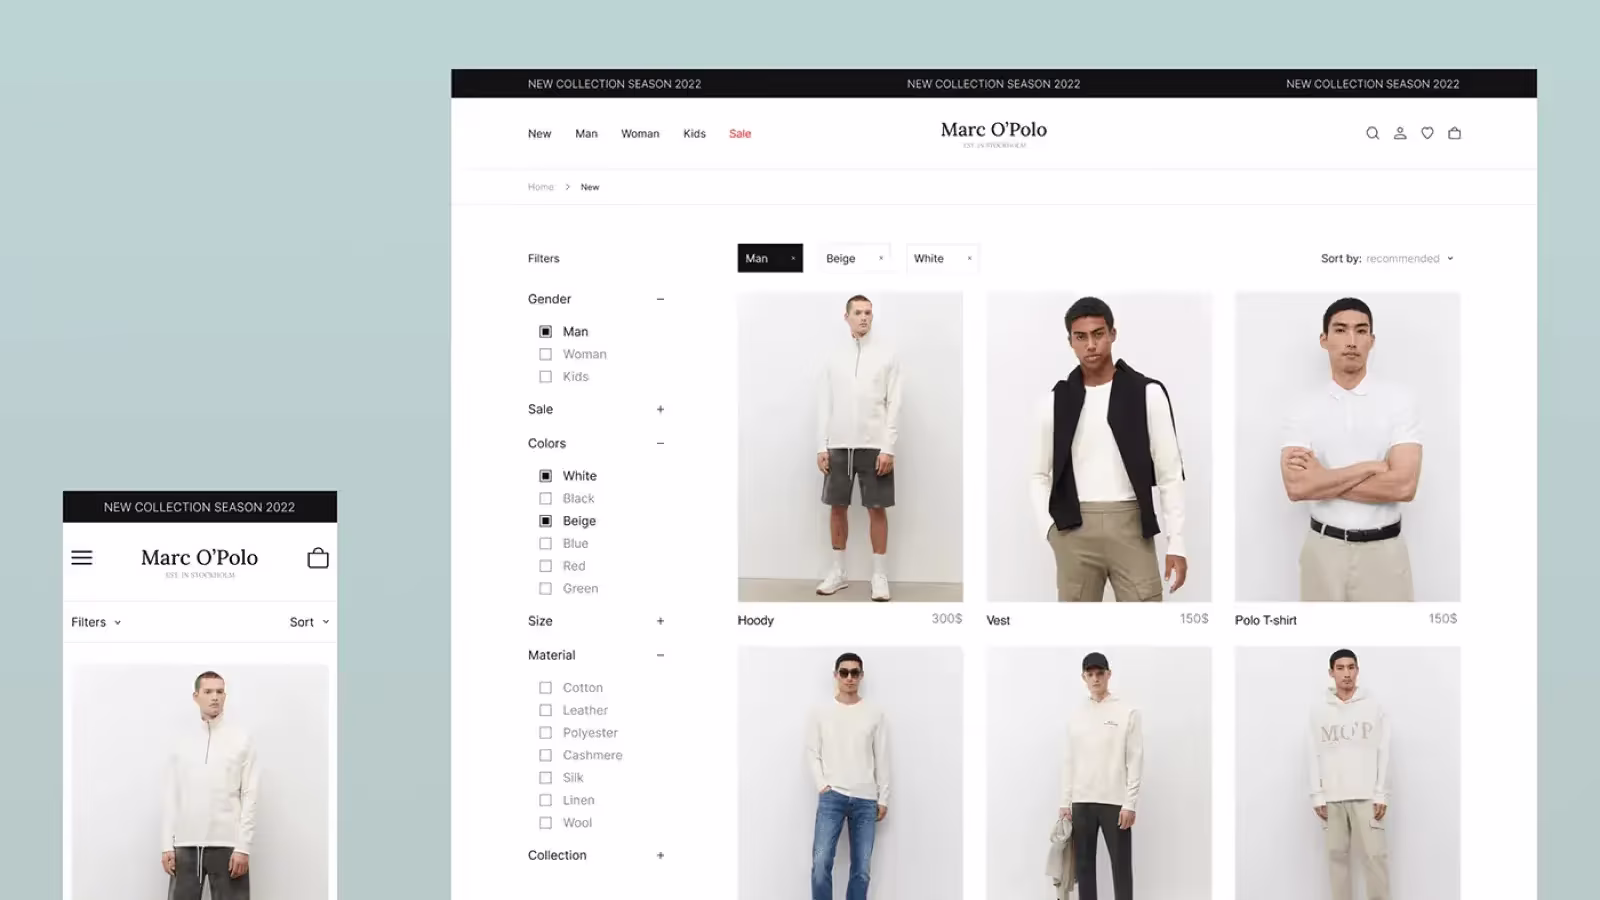The width and height of the screenshot is (1600, 900).
Task: Tap the mobile shopping bag icon
Action: coord(318,558)
